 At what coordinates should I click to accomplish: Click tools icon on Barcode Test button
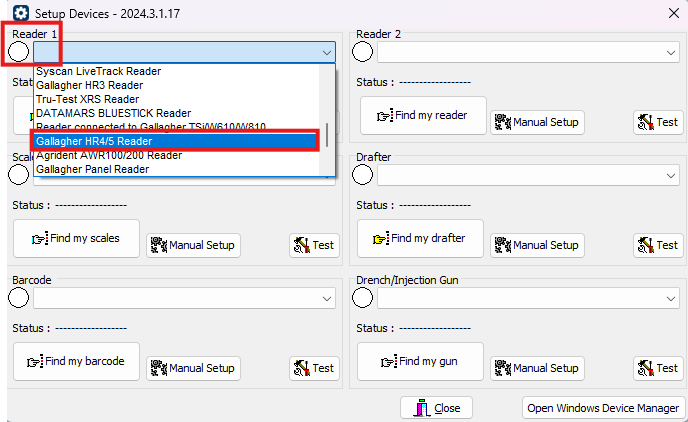(301, 368)
